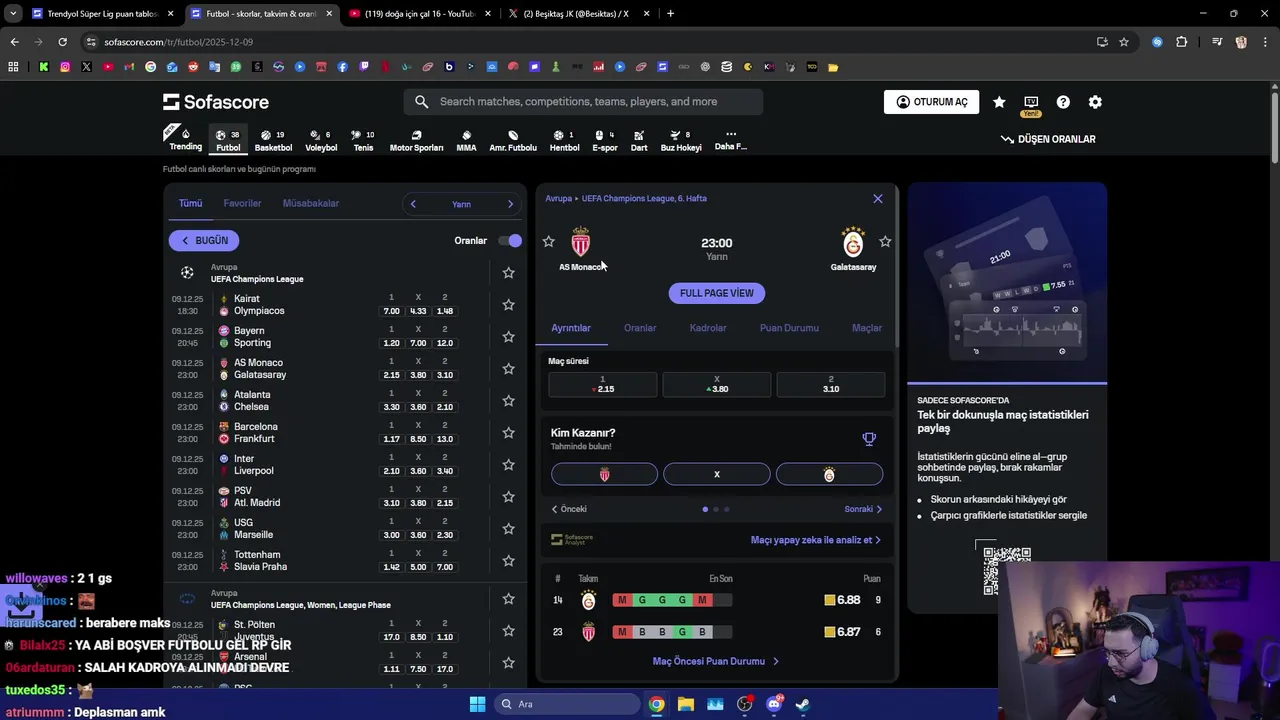The height and width of the screenshot is (720, 1280).
Task: Go to next day in date selector
Action: [510, 204]
